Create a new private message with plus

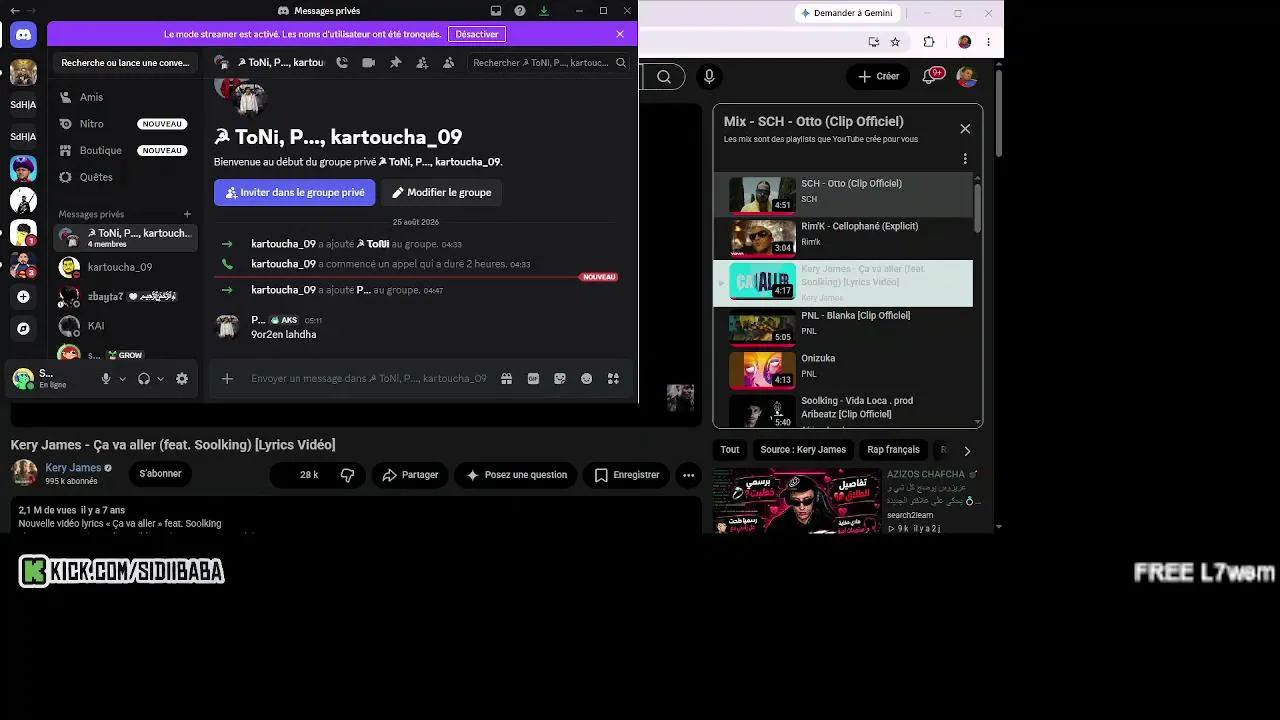tap(187, 214)
